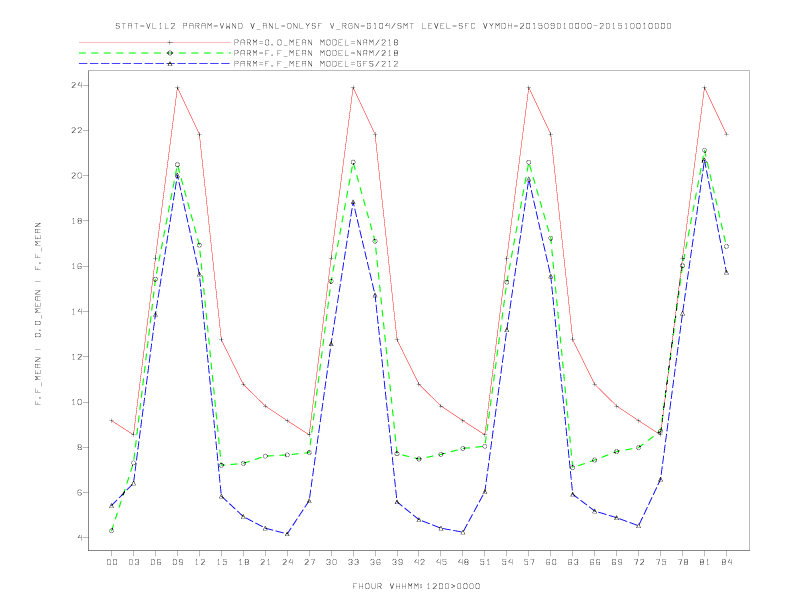792x612 pixels.
Task: Click the green dashed legend line sample
Action: 155,53
